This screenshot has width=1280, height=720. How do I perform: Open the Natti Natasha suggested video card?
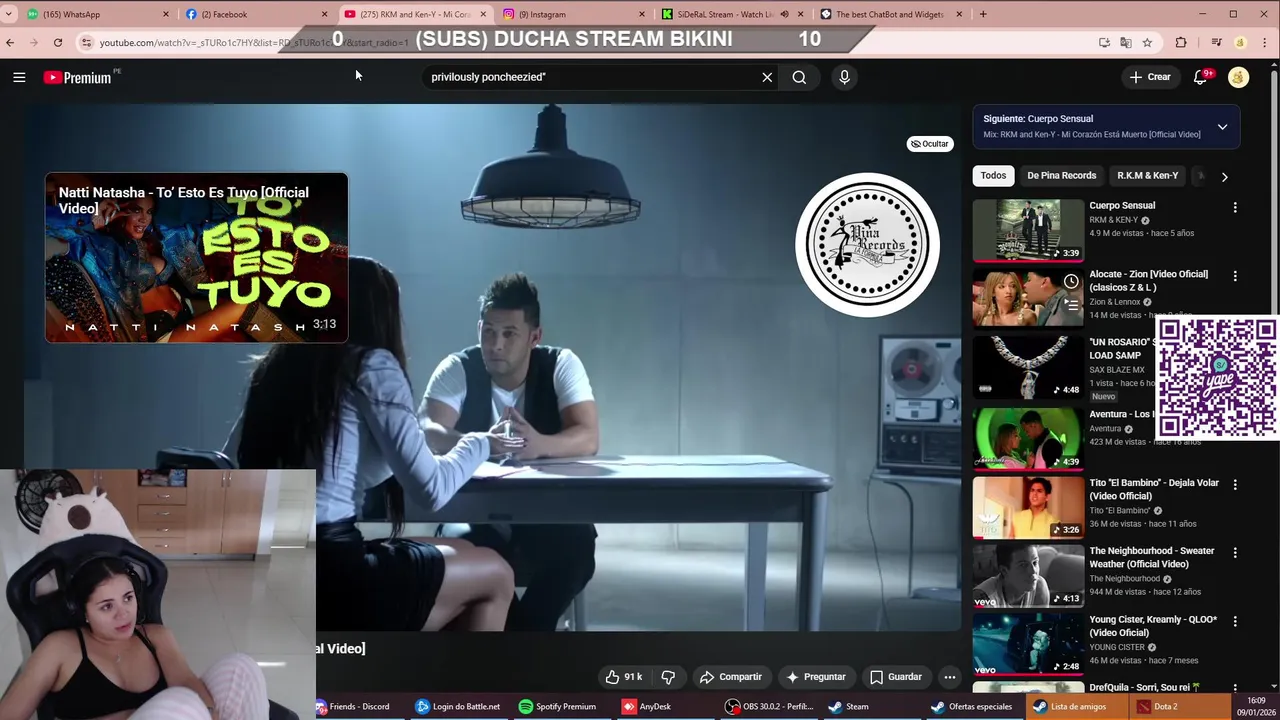tap(196, 258)
